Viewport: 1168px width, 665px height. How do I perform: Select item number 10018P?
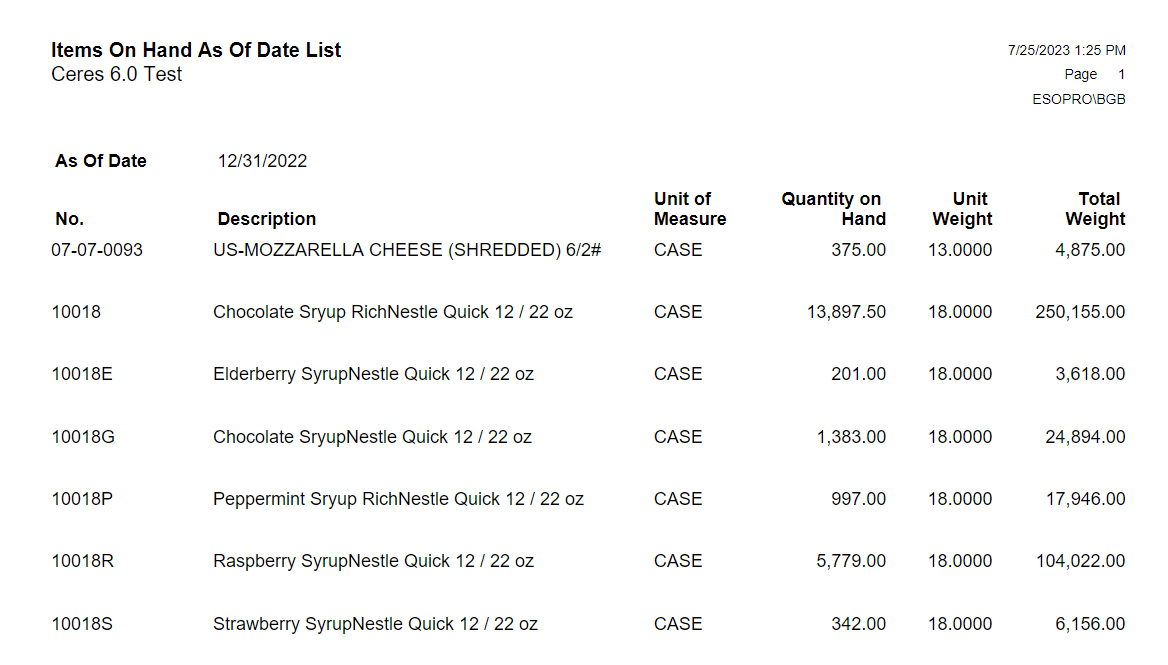82,499
